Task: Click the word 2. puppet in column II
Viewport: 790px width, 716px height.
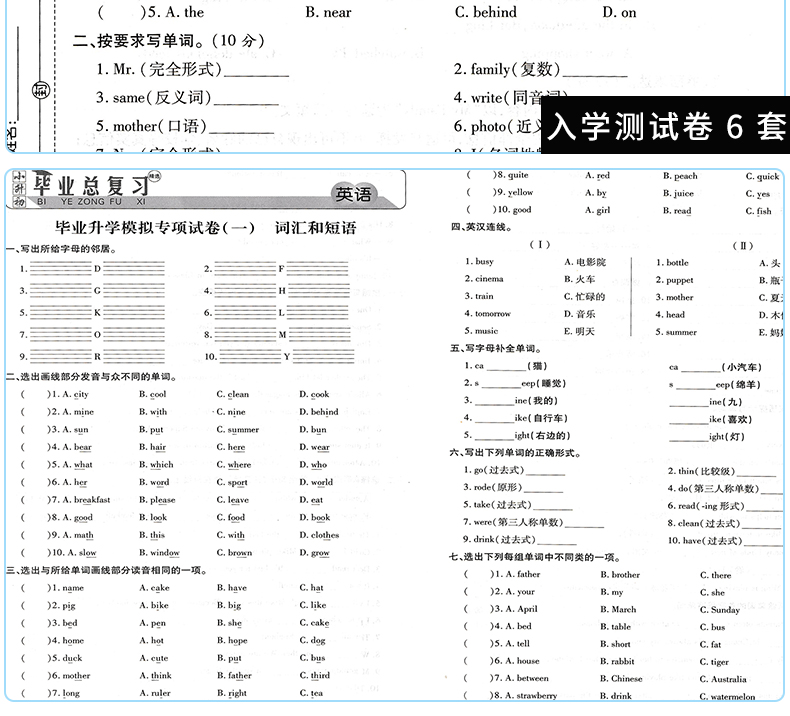Action: (x=675, y=280)
